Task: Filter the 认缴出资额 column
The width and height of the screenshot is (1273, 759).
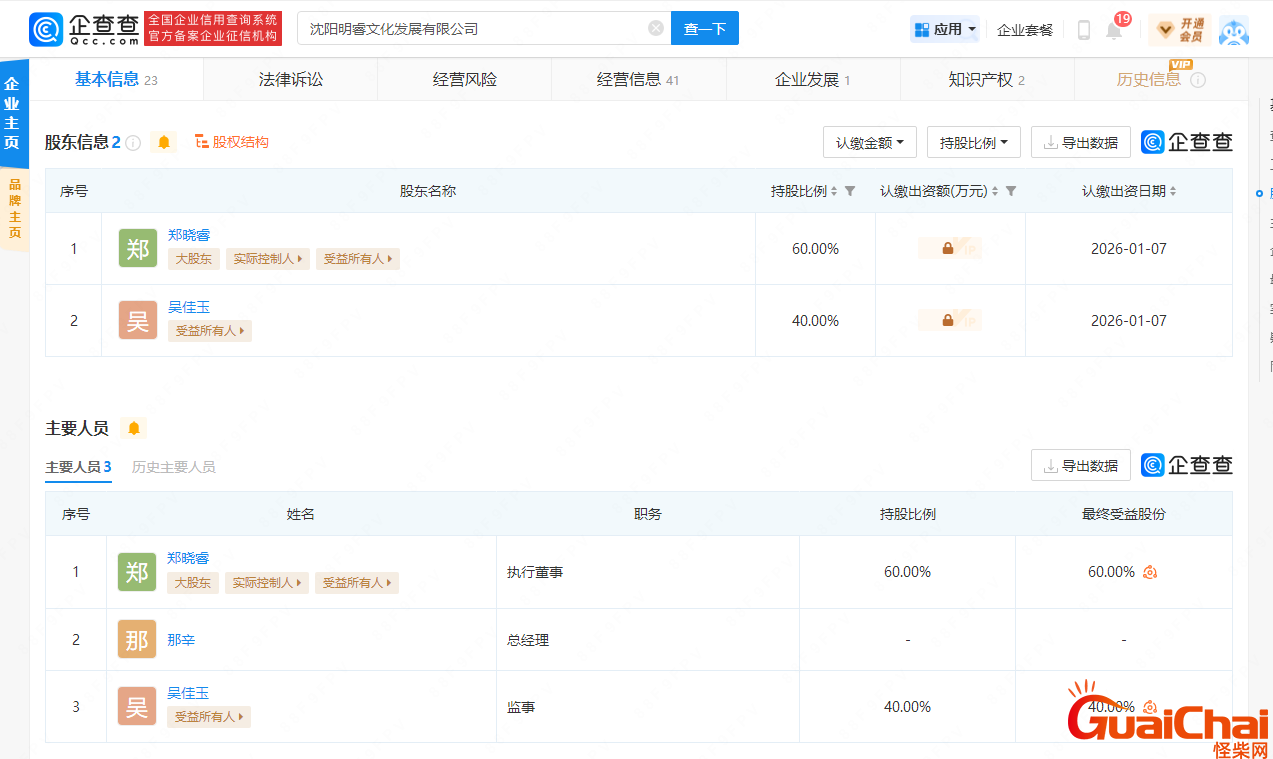Action: 1011,191
